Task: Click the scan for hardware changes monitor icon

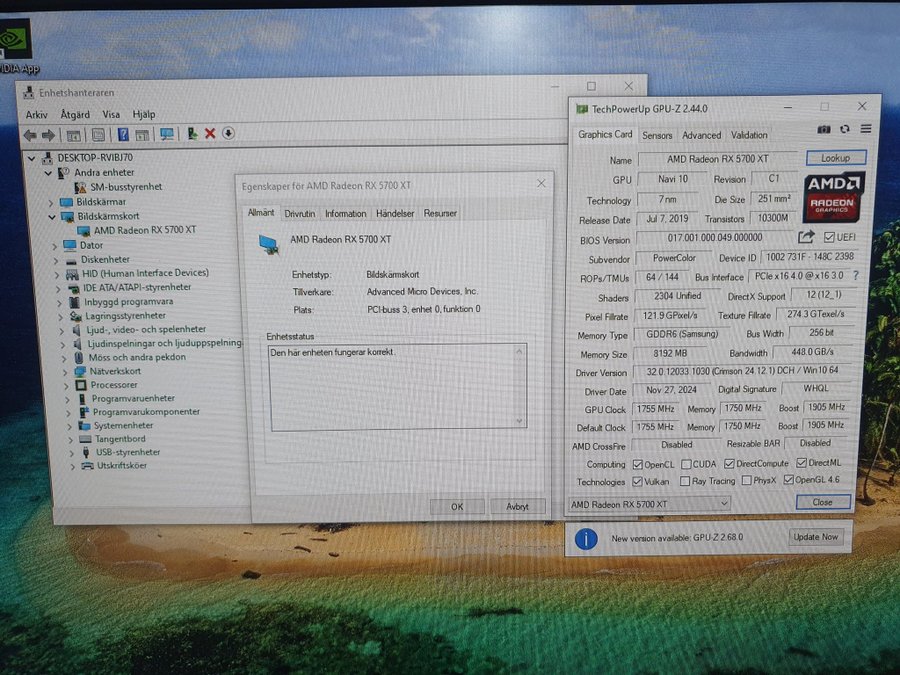Action: (166, 134)
